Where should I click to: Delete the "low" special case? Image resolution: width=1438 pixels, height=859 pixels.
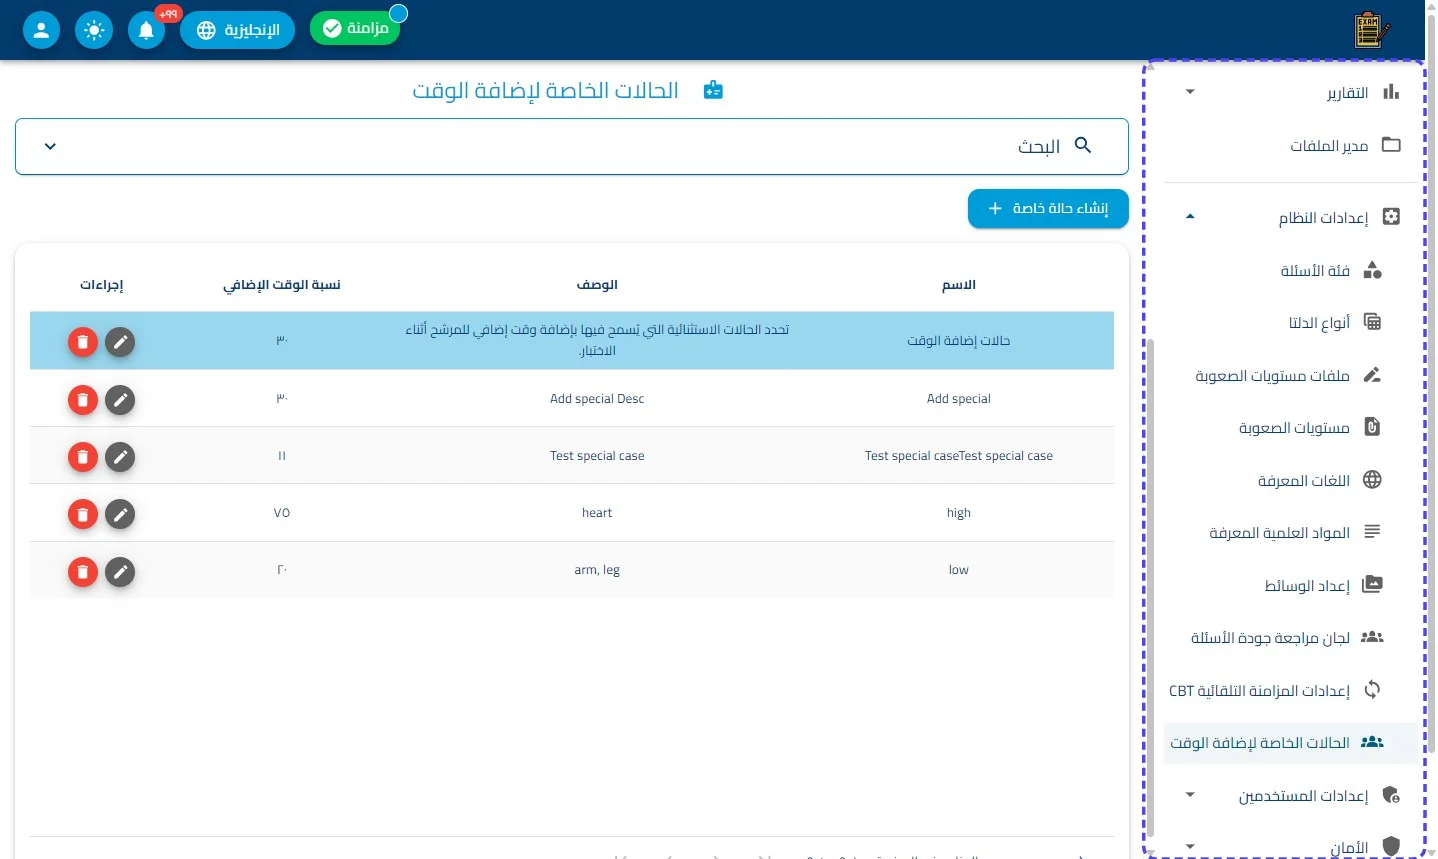pos(83,572)
